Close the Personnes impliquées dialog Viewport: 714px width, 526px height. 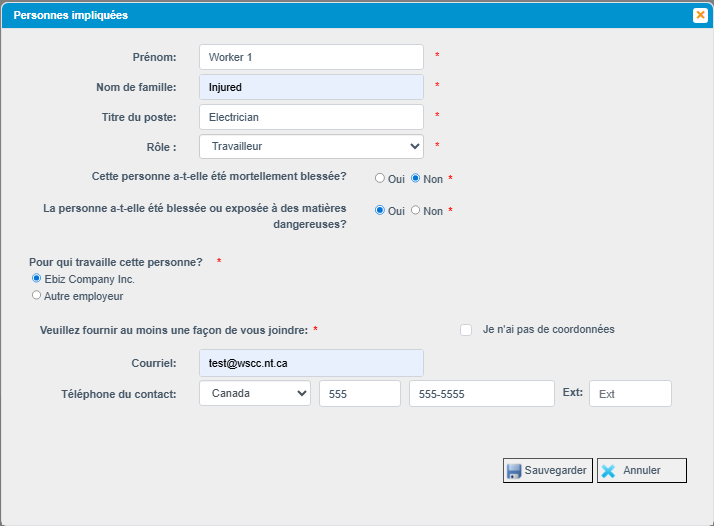(700, 15)
